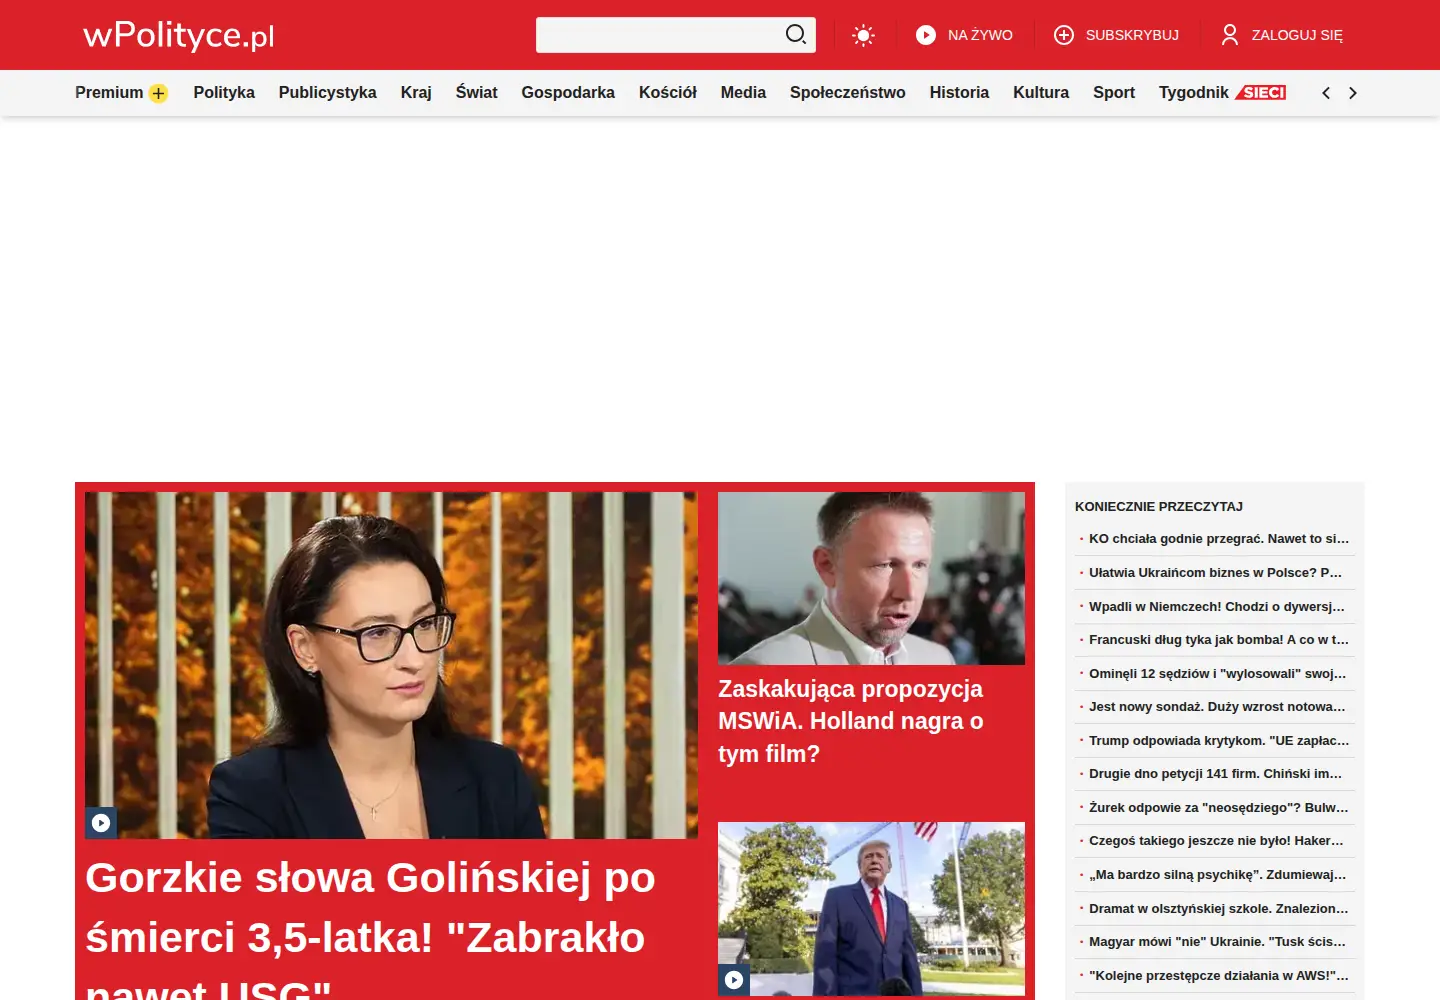The image size is (1440, 1000).
Task: Go to the Kultura category
Action: [1041, 93]
